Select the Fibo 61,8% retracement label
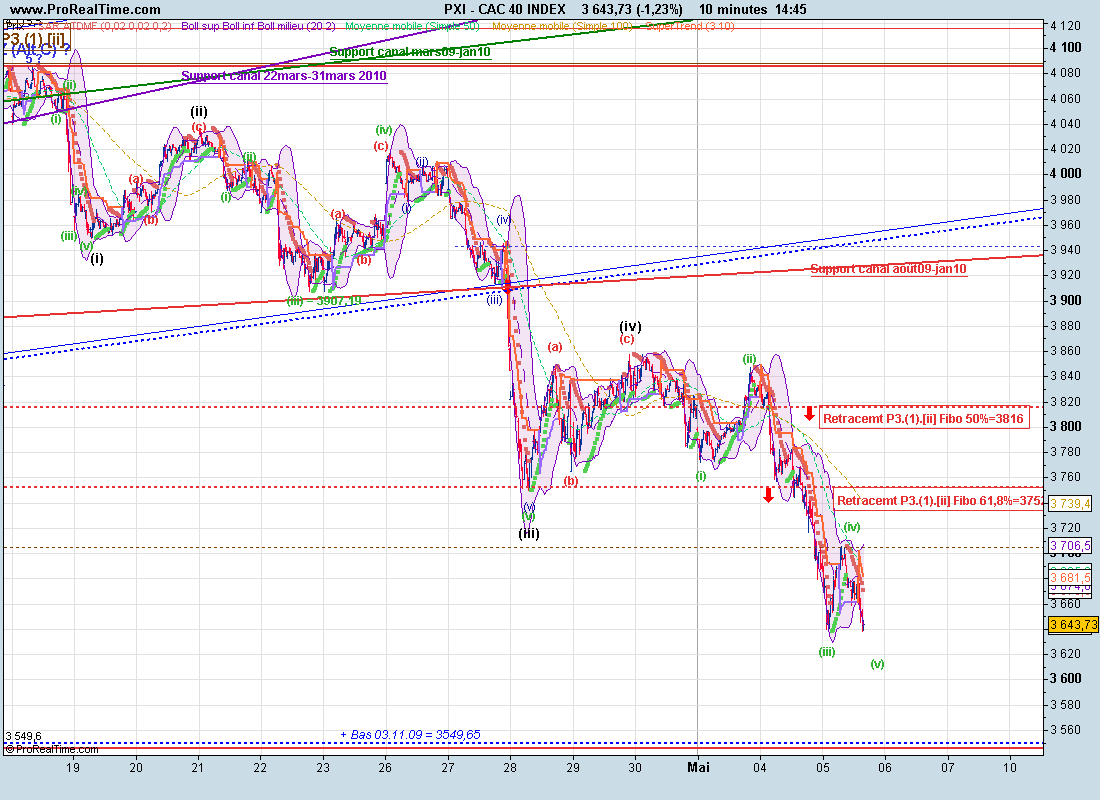Screen dimensions: 1100x800 pyautogui.click(x=939, y=500)
